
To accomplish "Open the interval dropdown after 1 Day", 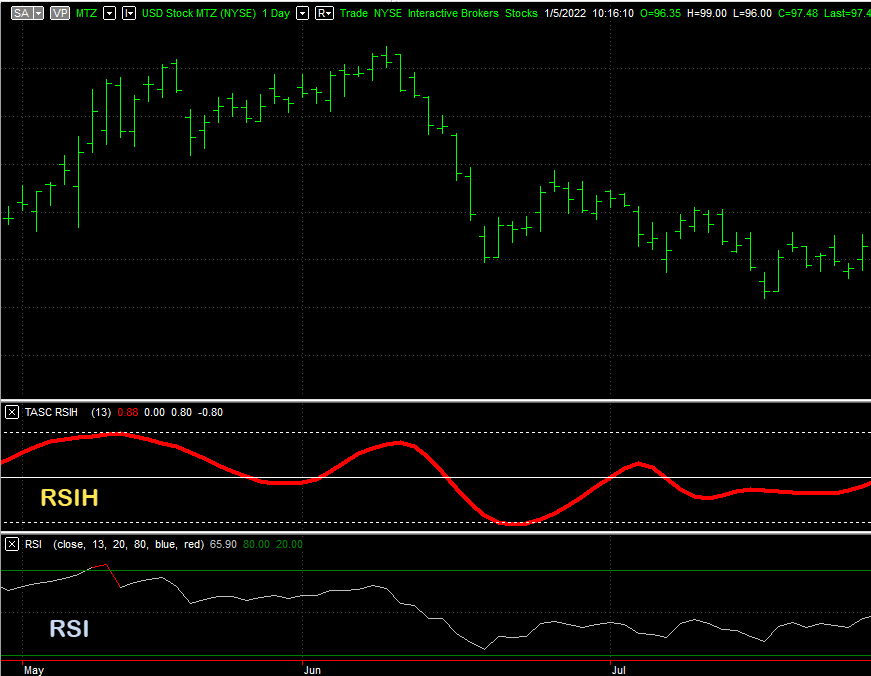I will point(302,13).
